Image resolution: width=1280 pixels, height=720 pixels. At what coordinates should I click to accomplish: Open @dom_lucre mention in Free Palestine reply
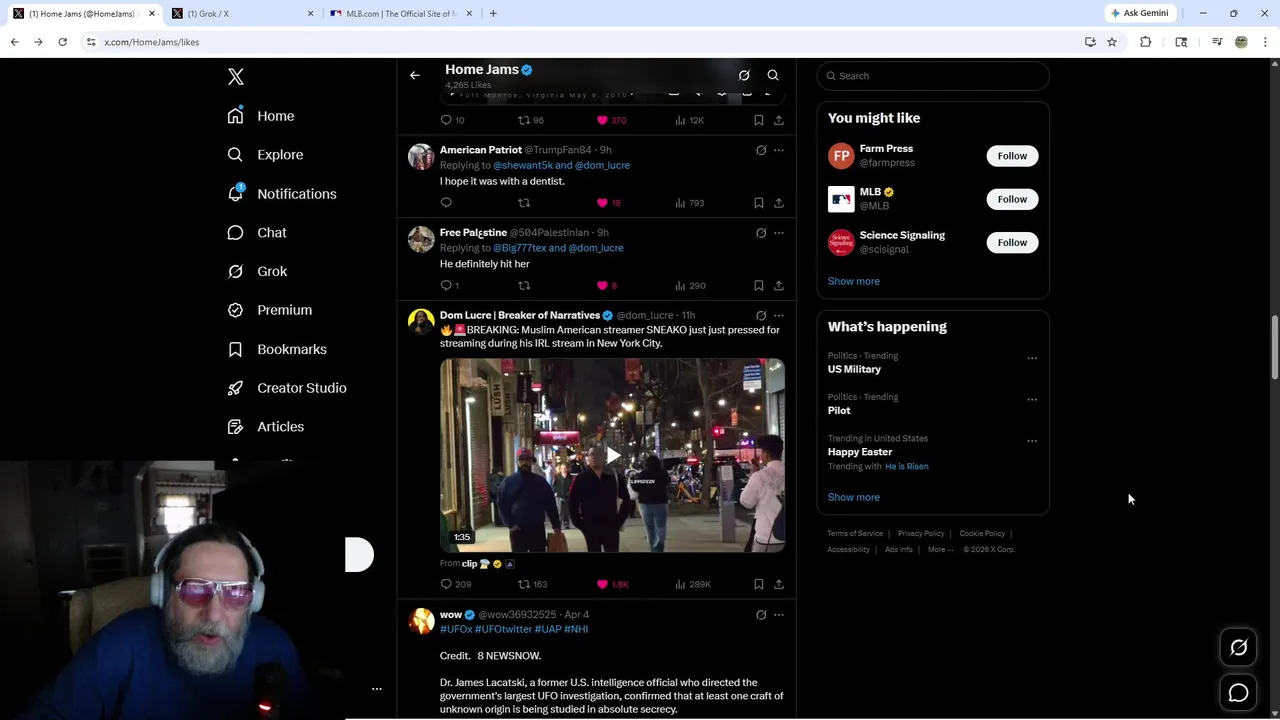click(x=596, y=248)
